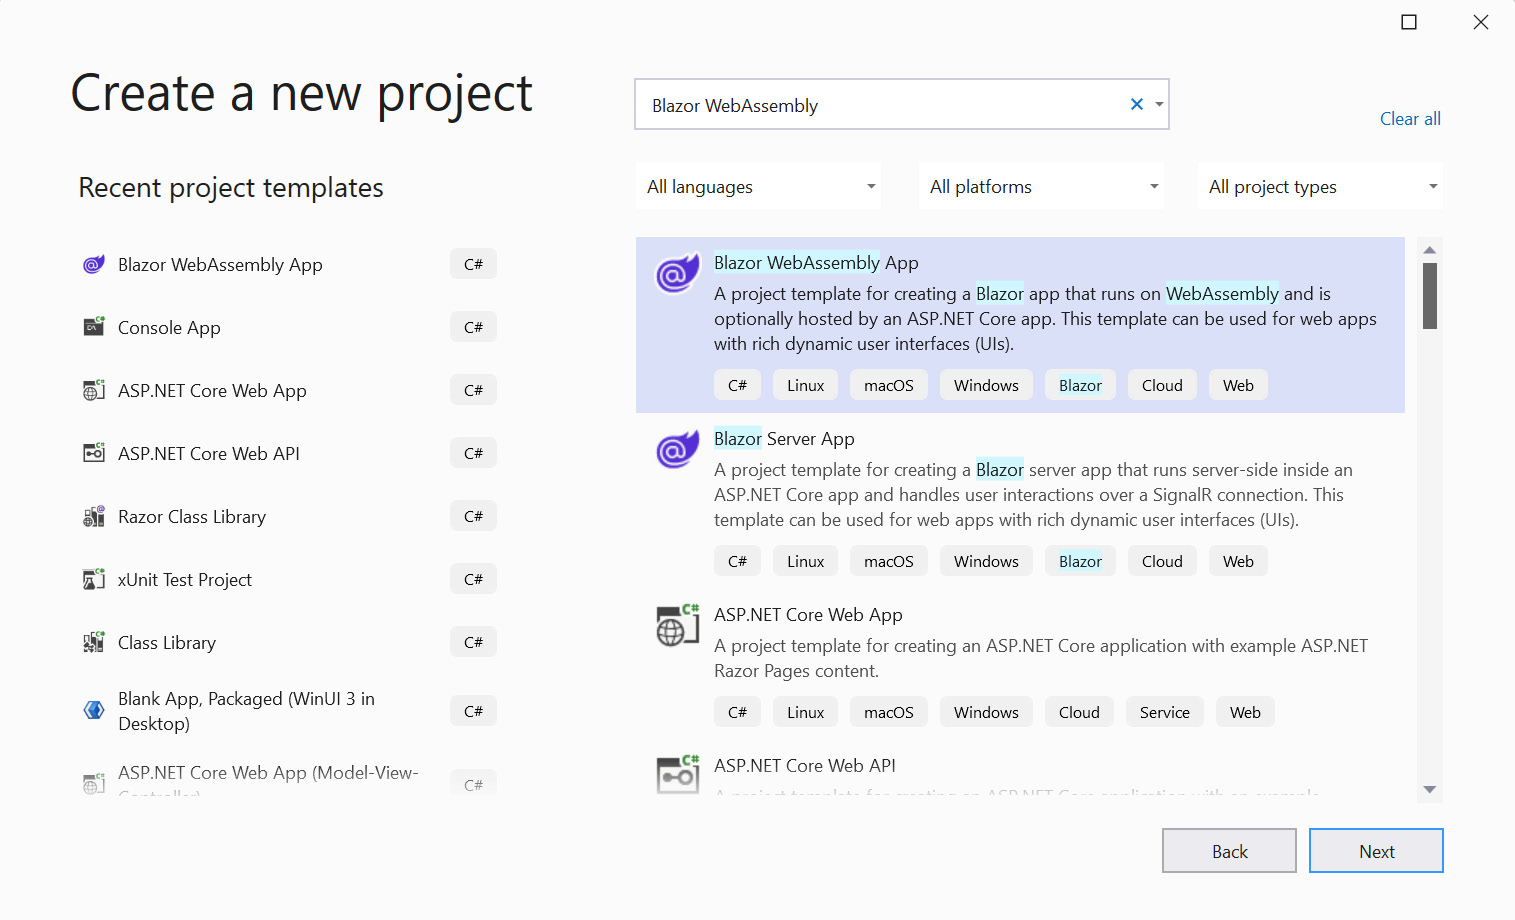
Task: Select ASP.NET Core Web API recent template name
Action: pyautogui.click(x=209, y=454)
